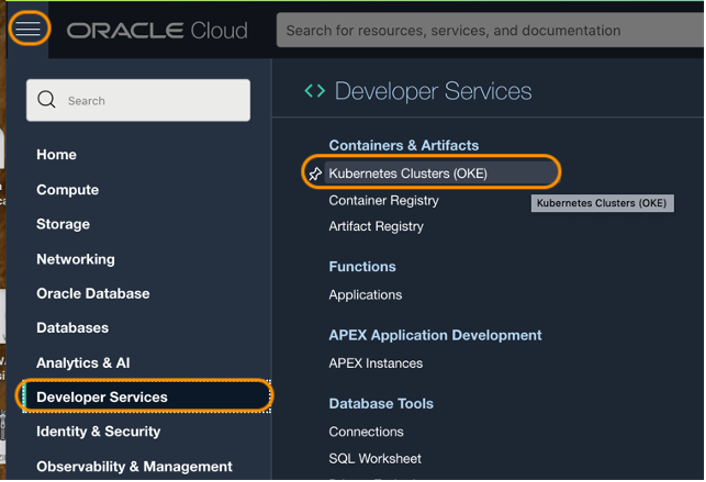Open the Container Registry link
The width and height of the screenshot is (706, 482).
point(384,200)
